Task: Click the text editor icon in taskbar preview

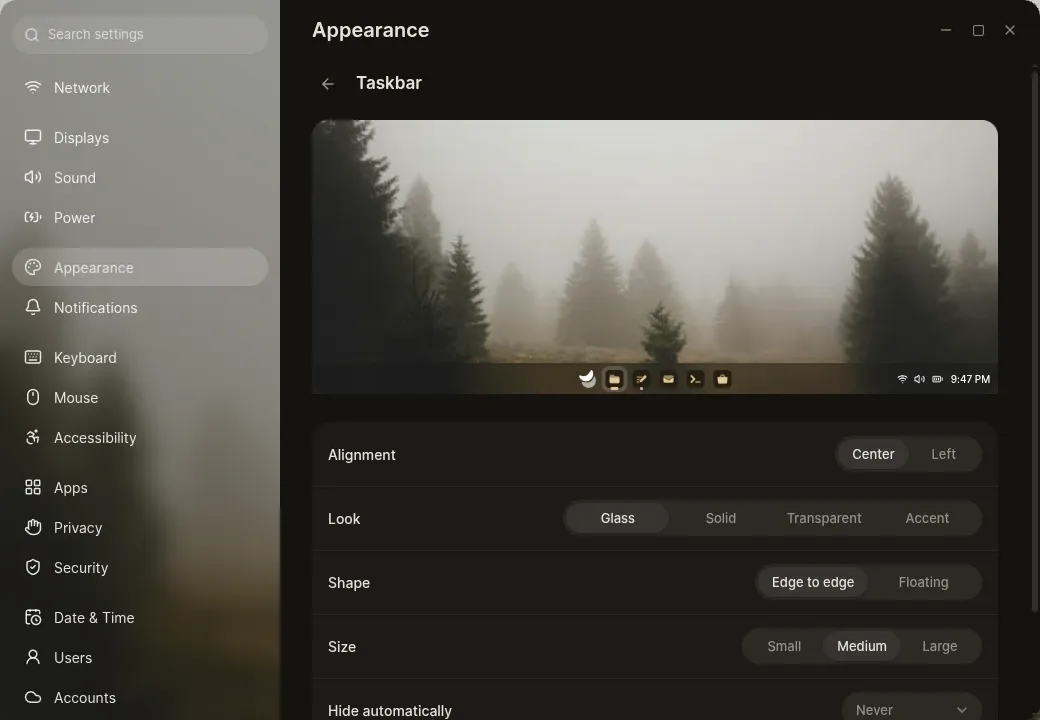Action: [x=641, y=379]
